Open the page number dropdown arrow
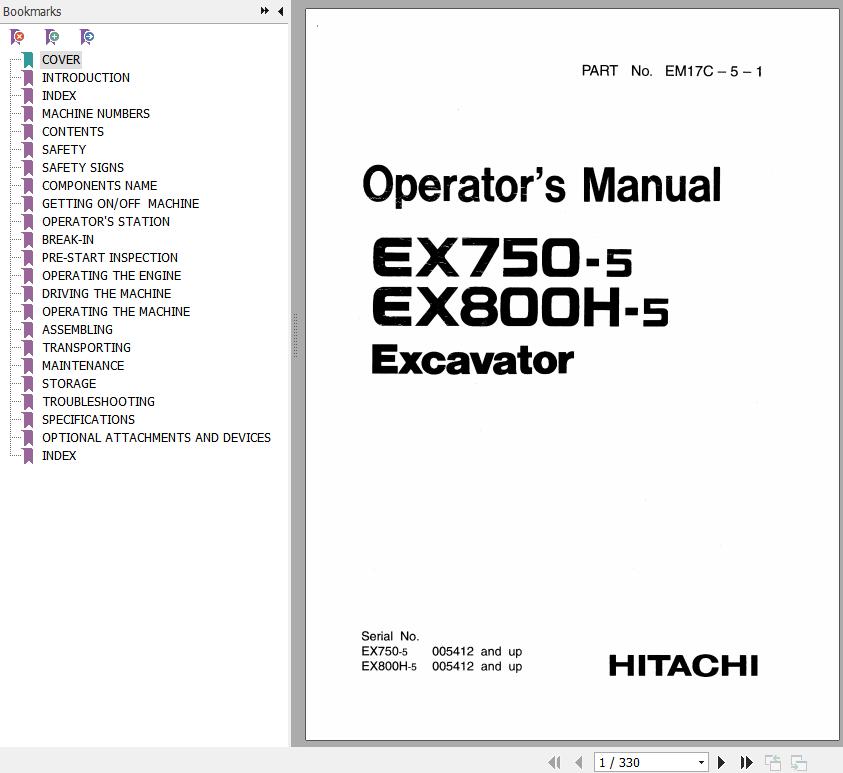 (x=701, y=762)
